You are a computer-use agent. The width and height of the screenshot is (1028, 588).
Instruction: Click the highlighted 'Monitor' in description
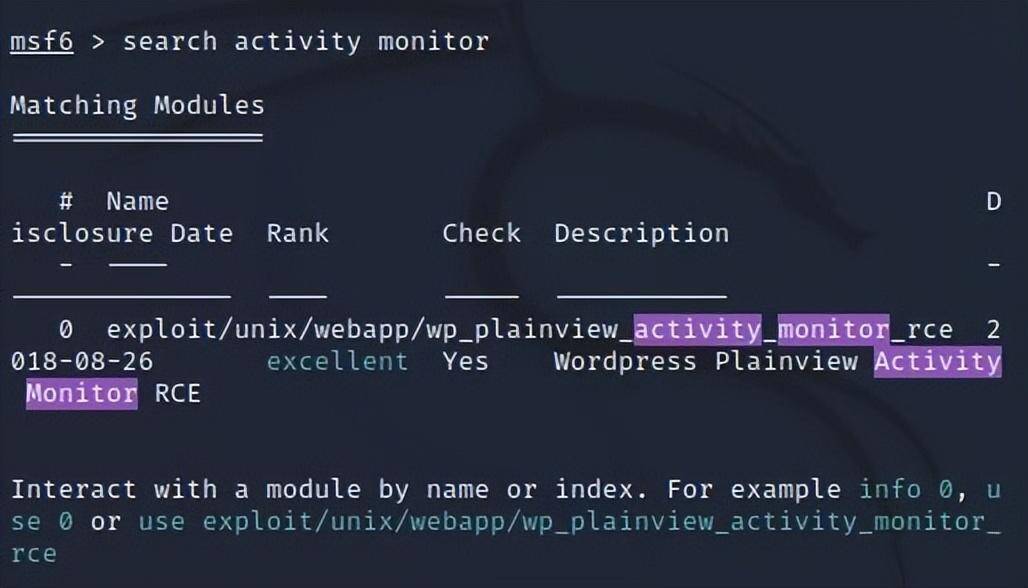click(x=82, y=393)
